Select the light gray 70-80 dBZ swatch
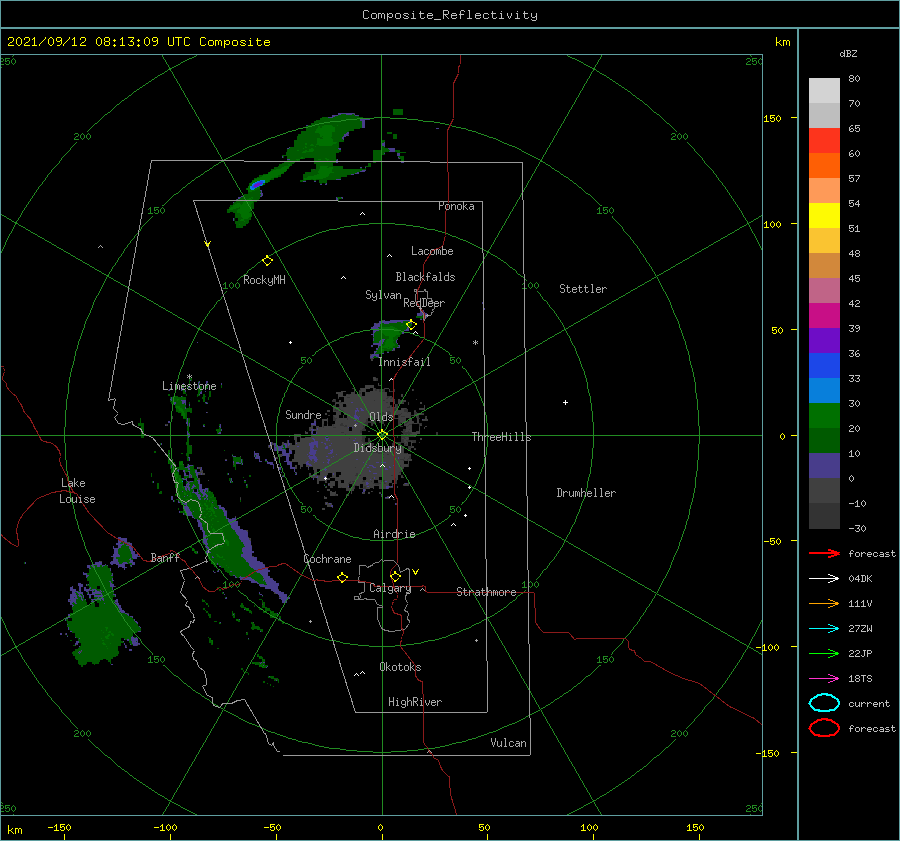Image resolution: width=900 pixels, height=841 pixels. pyautogui.click(x=824, y=91)
